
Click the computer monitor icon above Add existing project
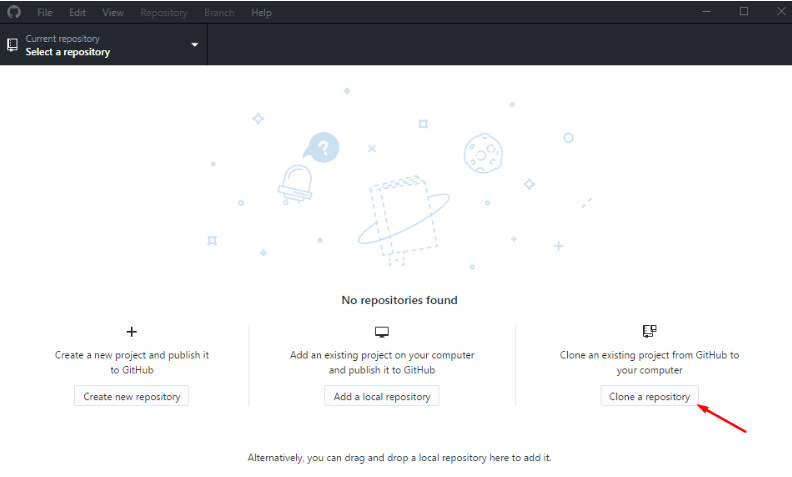[x=382, y=332]
